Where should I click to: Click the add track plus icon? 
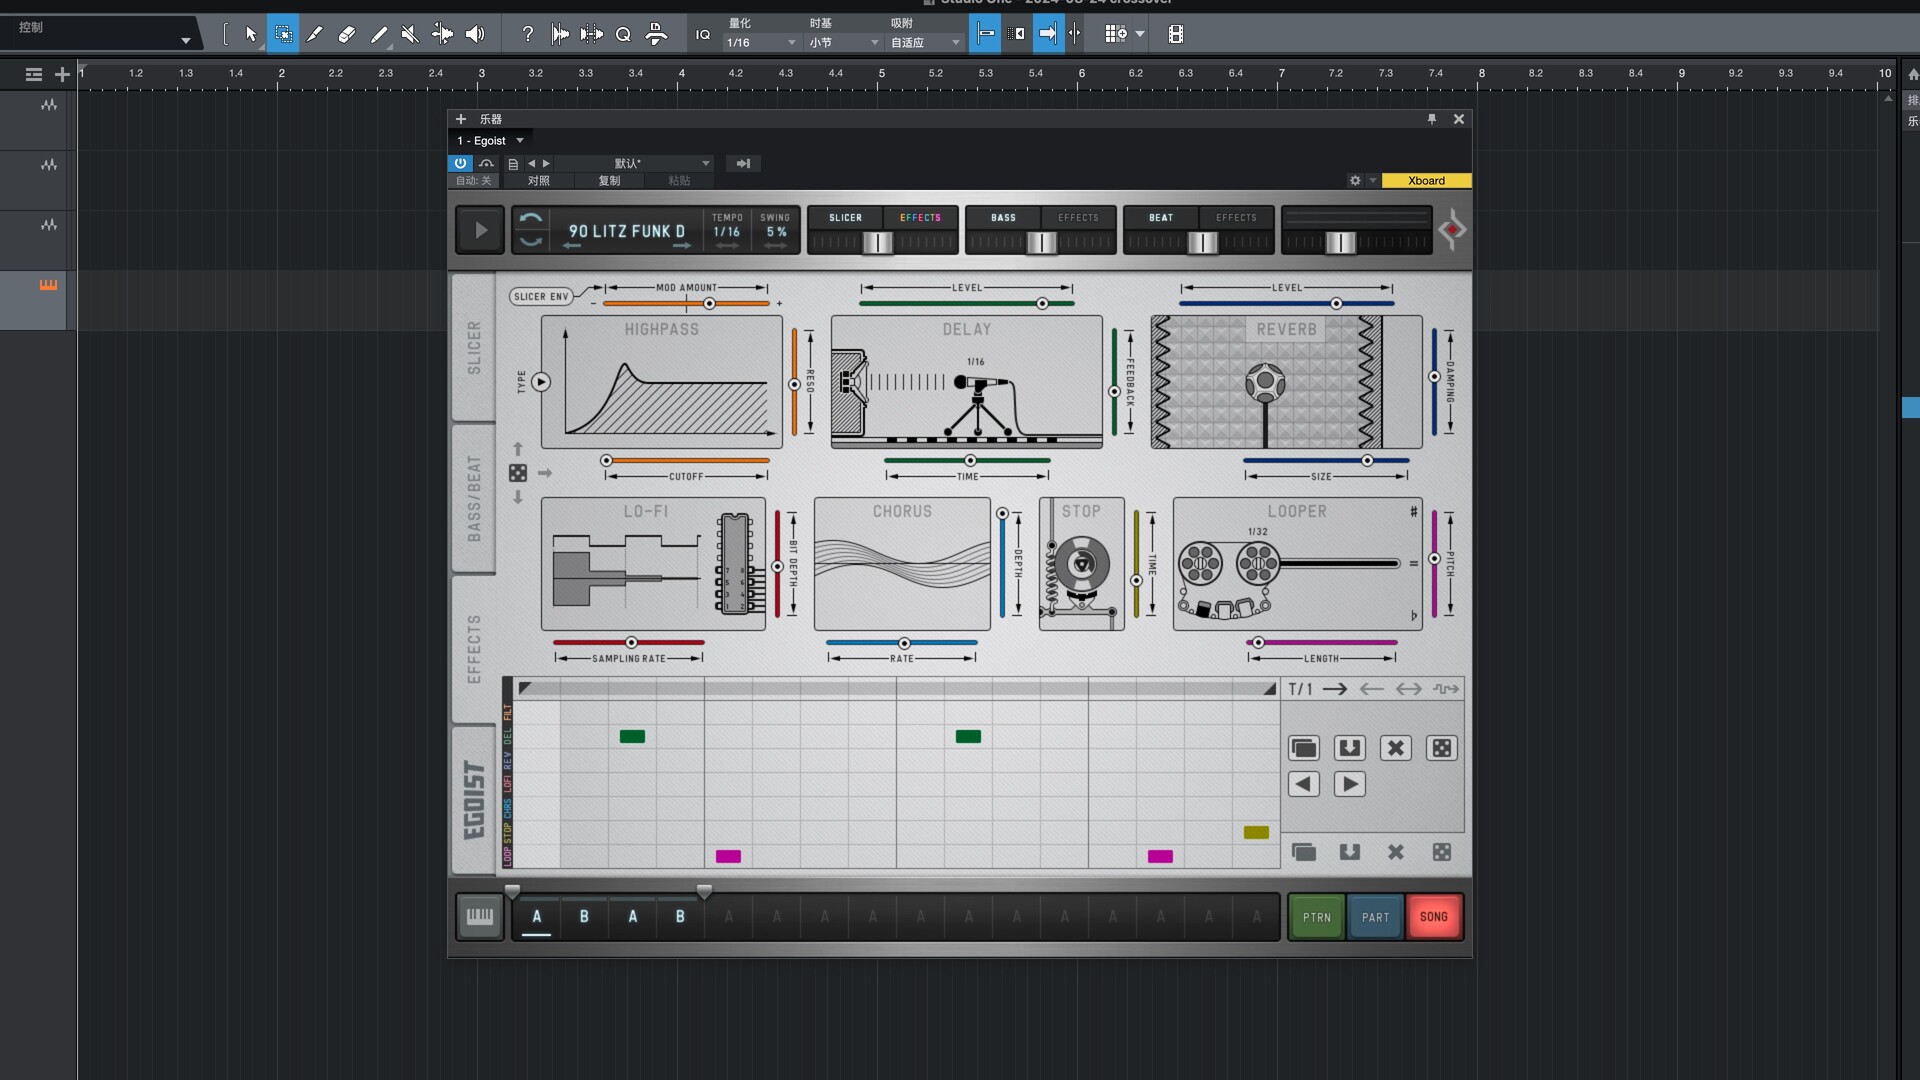click(x=62, y=74)
